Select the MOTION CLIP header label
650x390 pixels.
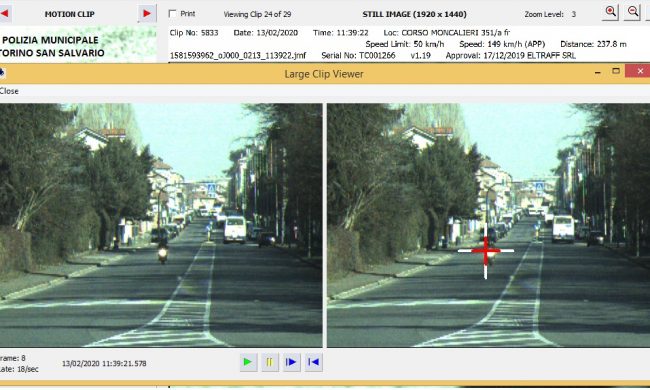tap(70, 14)
